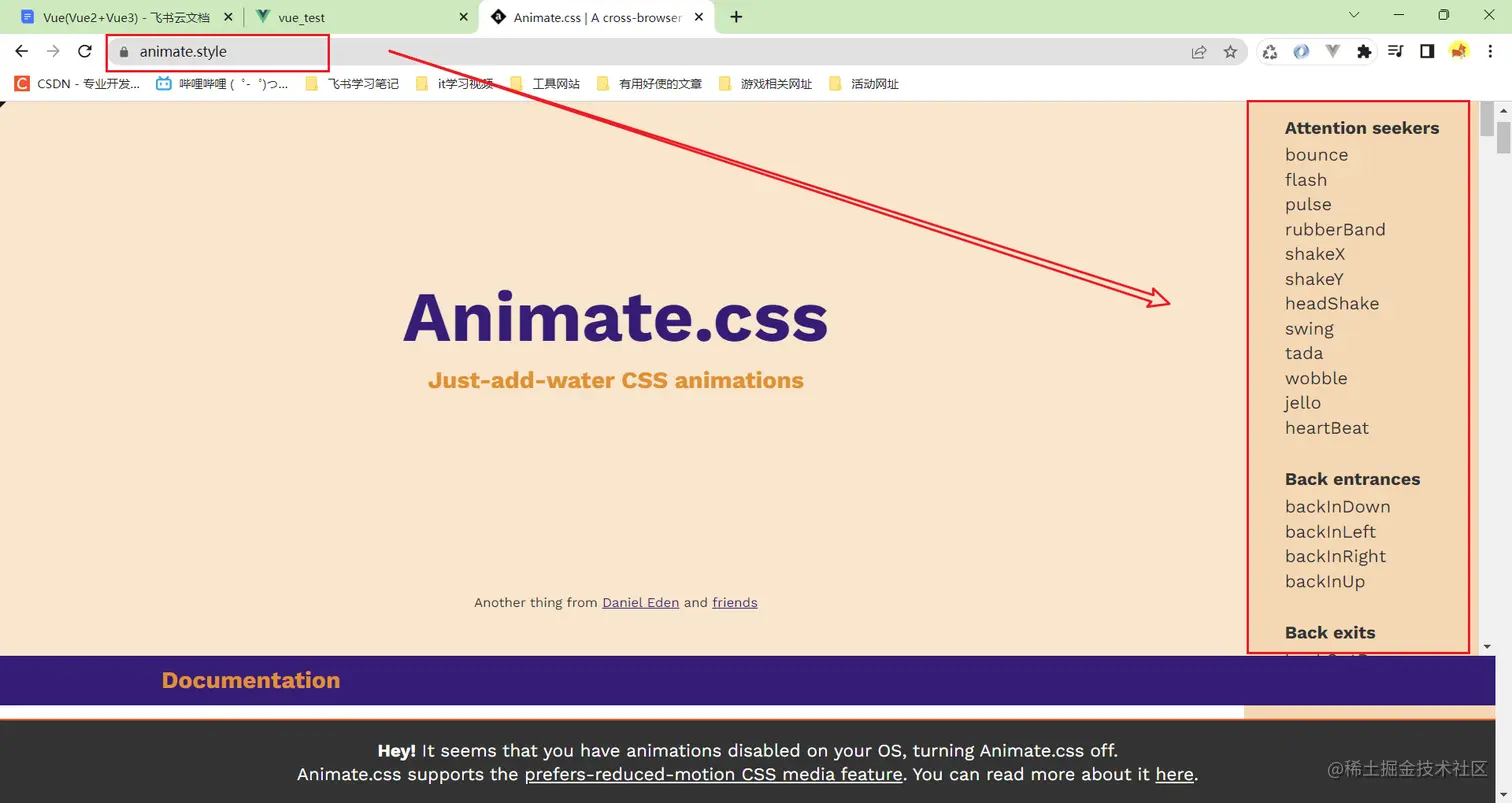
Task: Open the 有用好便的文章 bookmark folder
Action: (x=650, y=84)
